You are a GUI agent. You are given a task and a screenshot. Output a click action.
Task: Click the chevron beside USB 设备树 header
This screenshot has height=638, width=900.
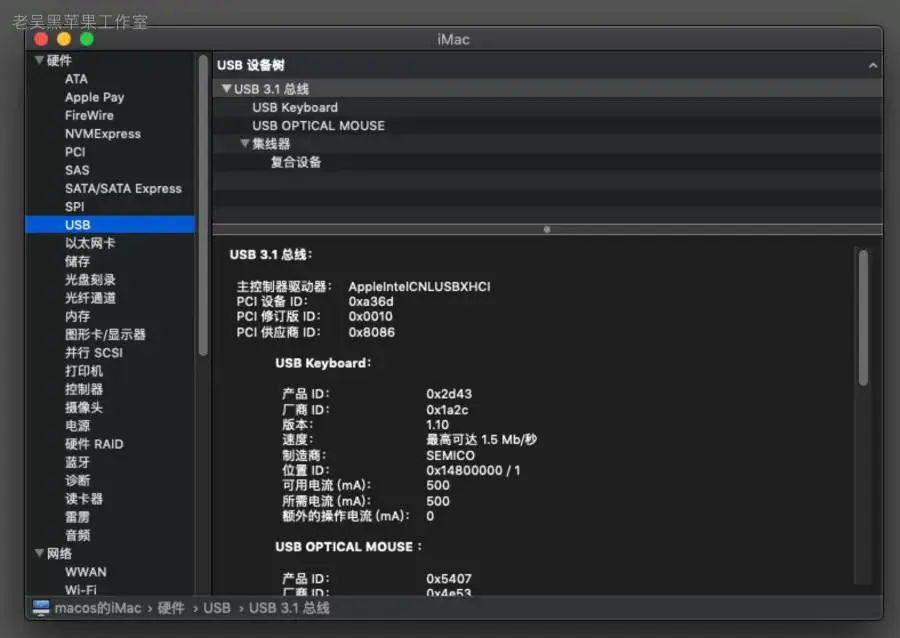pos(872,65)
